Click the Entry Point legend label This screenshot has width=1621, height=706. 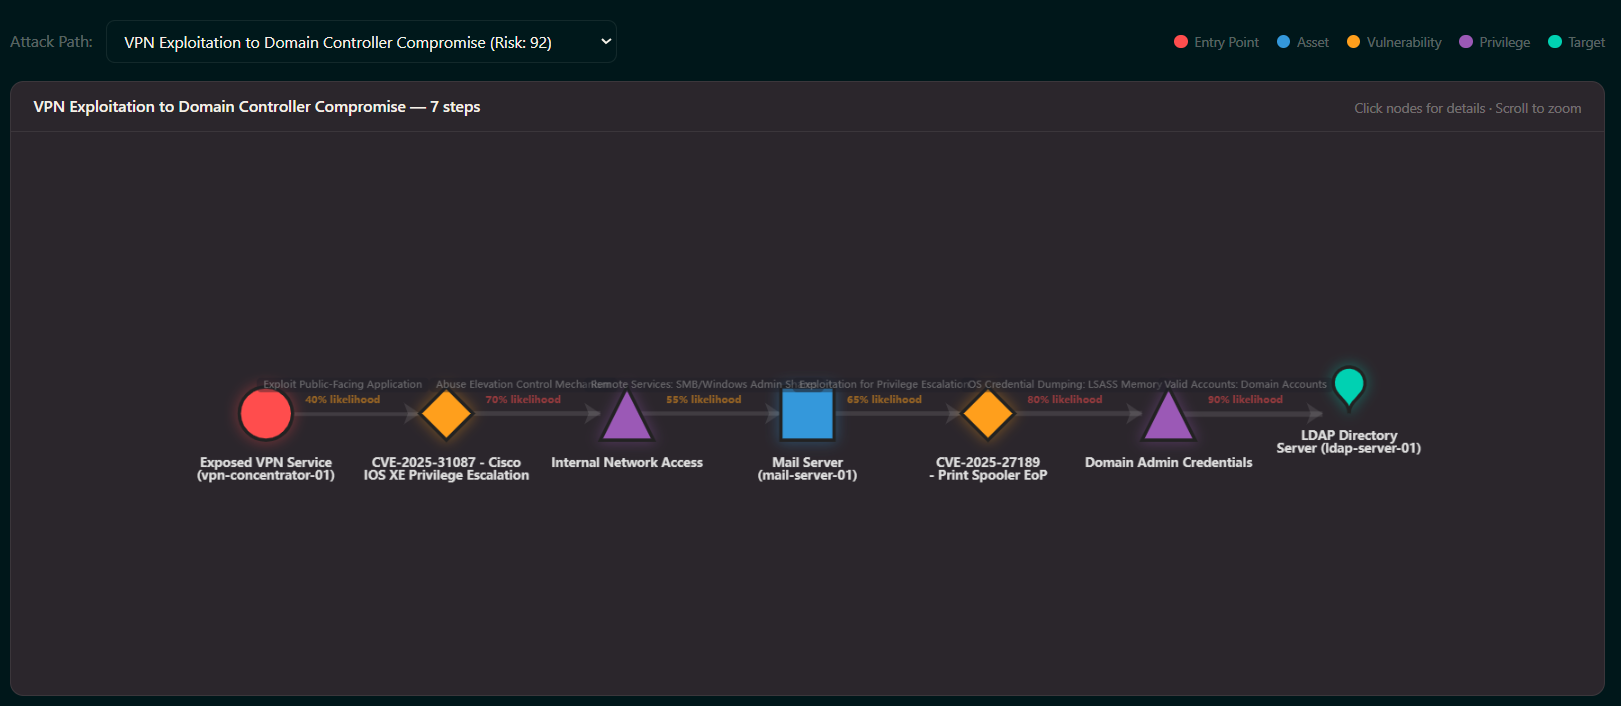coord(1226,42)
